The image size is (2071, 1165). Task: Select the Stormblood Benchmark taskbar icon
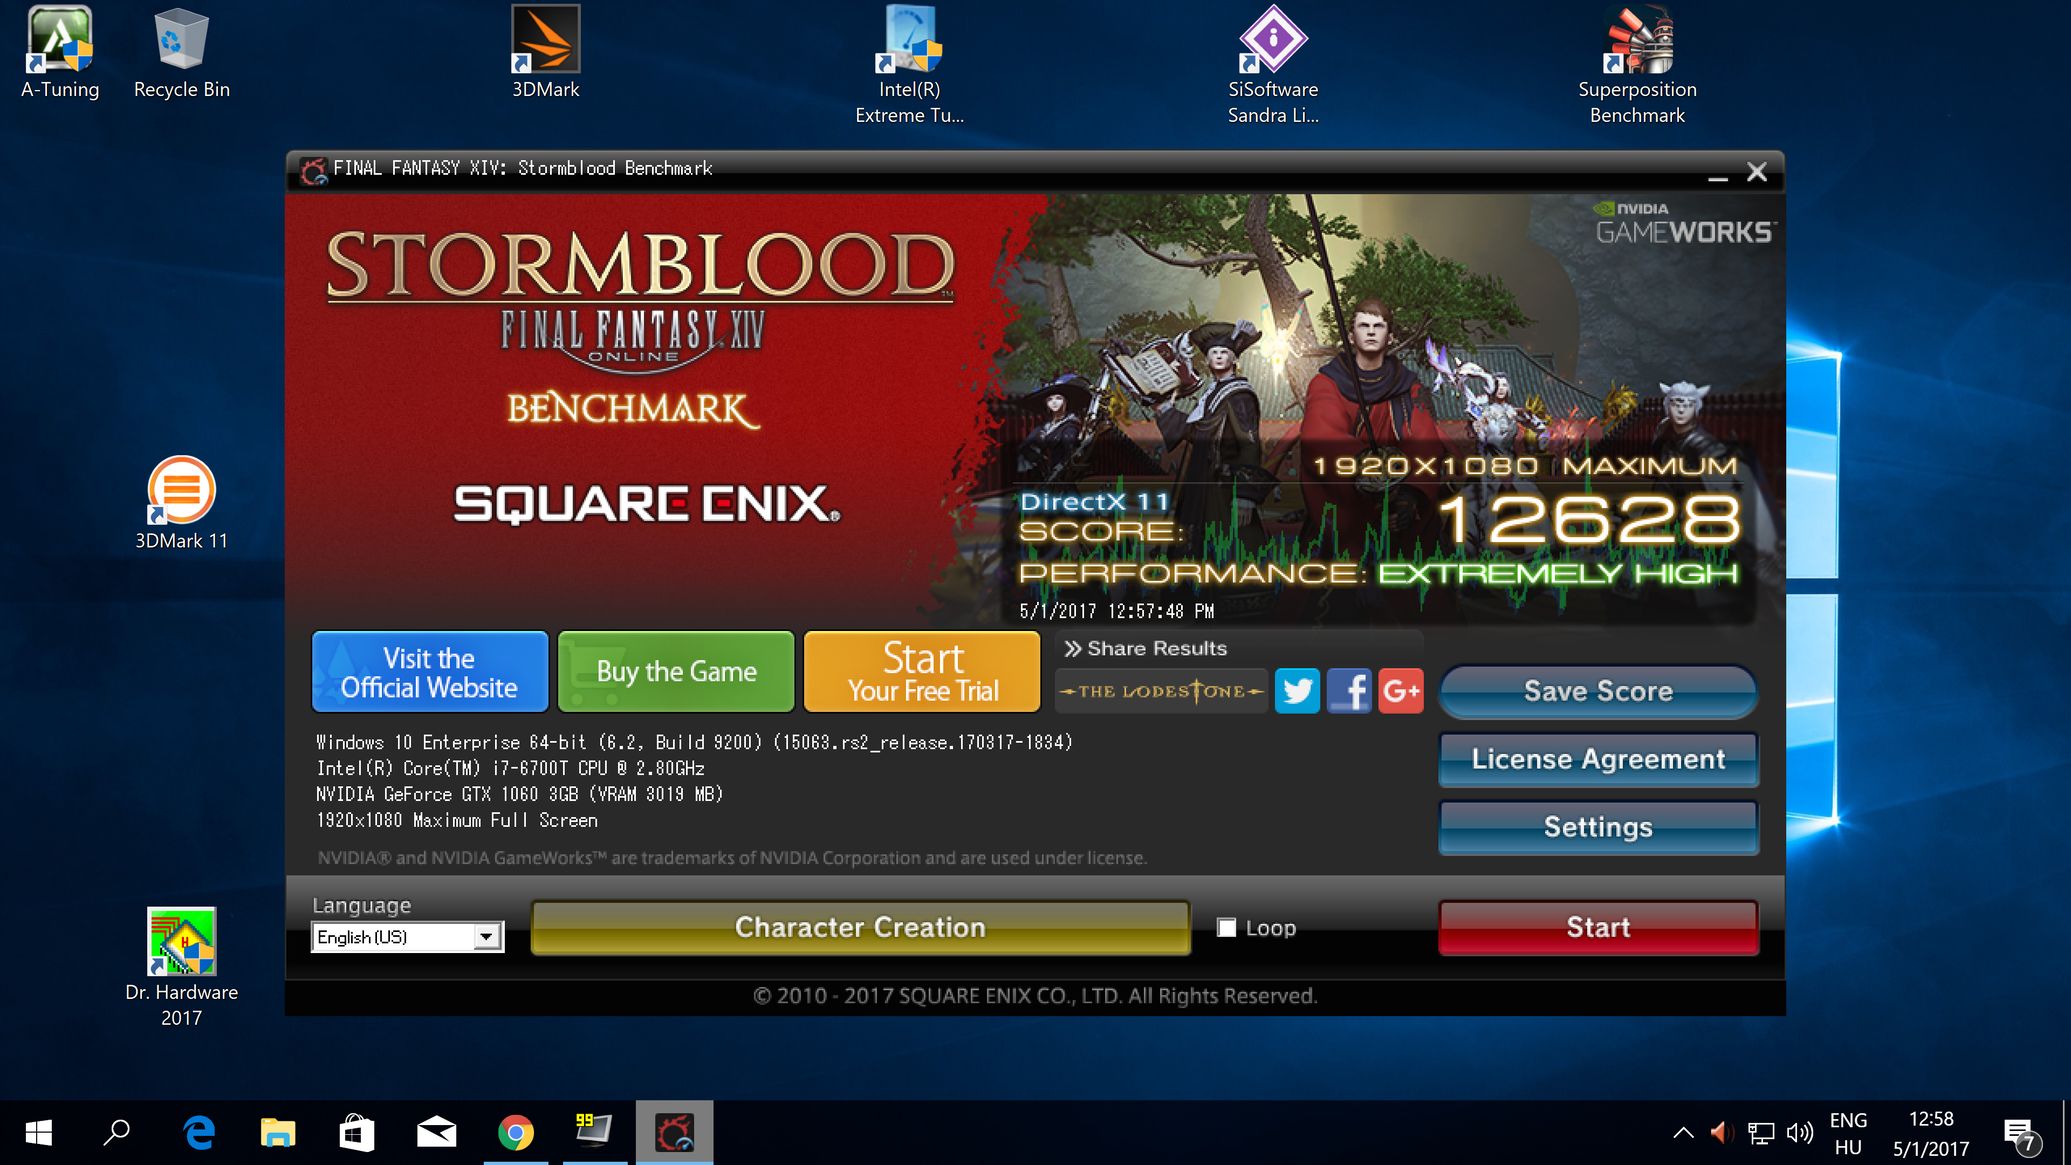[x=674, y=1133]
